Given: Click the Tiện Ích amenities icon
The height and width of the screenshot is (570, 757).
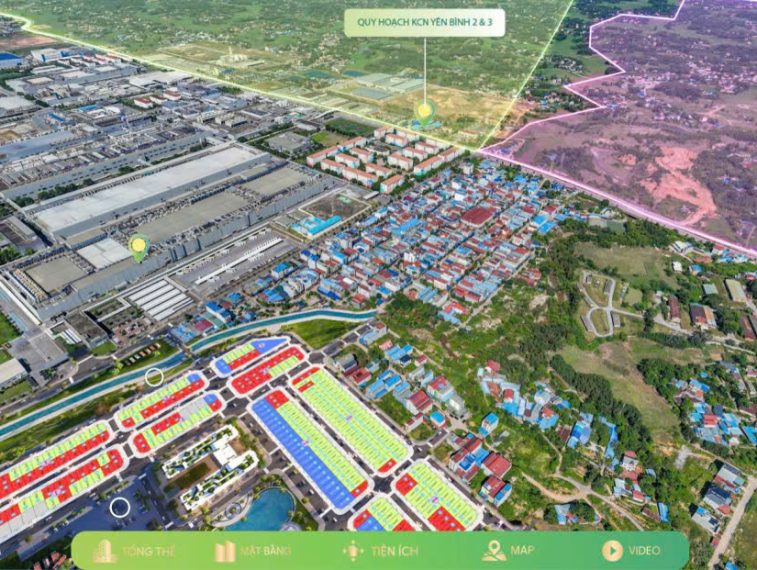Looking at the screenshot, I should pyautogui.click(x=352, y=551).
